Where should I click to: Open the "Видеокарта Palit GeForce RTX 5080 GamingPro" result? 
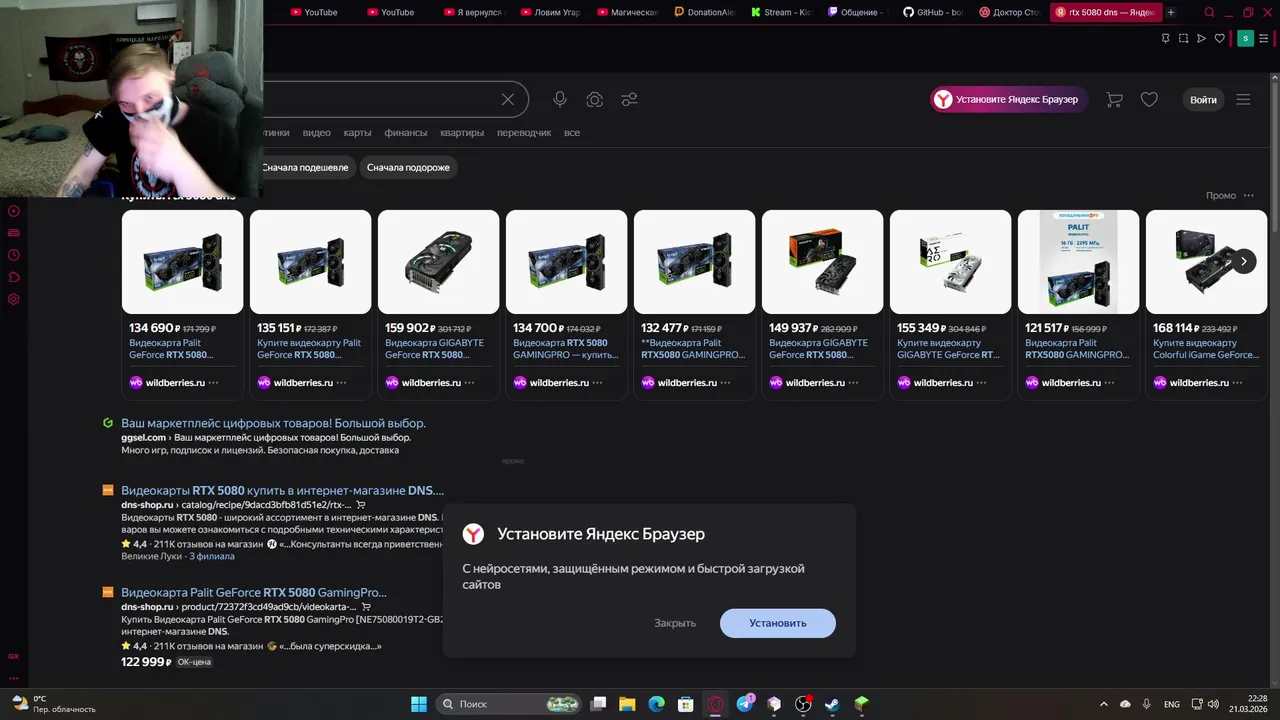254,592
